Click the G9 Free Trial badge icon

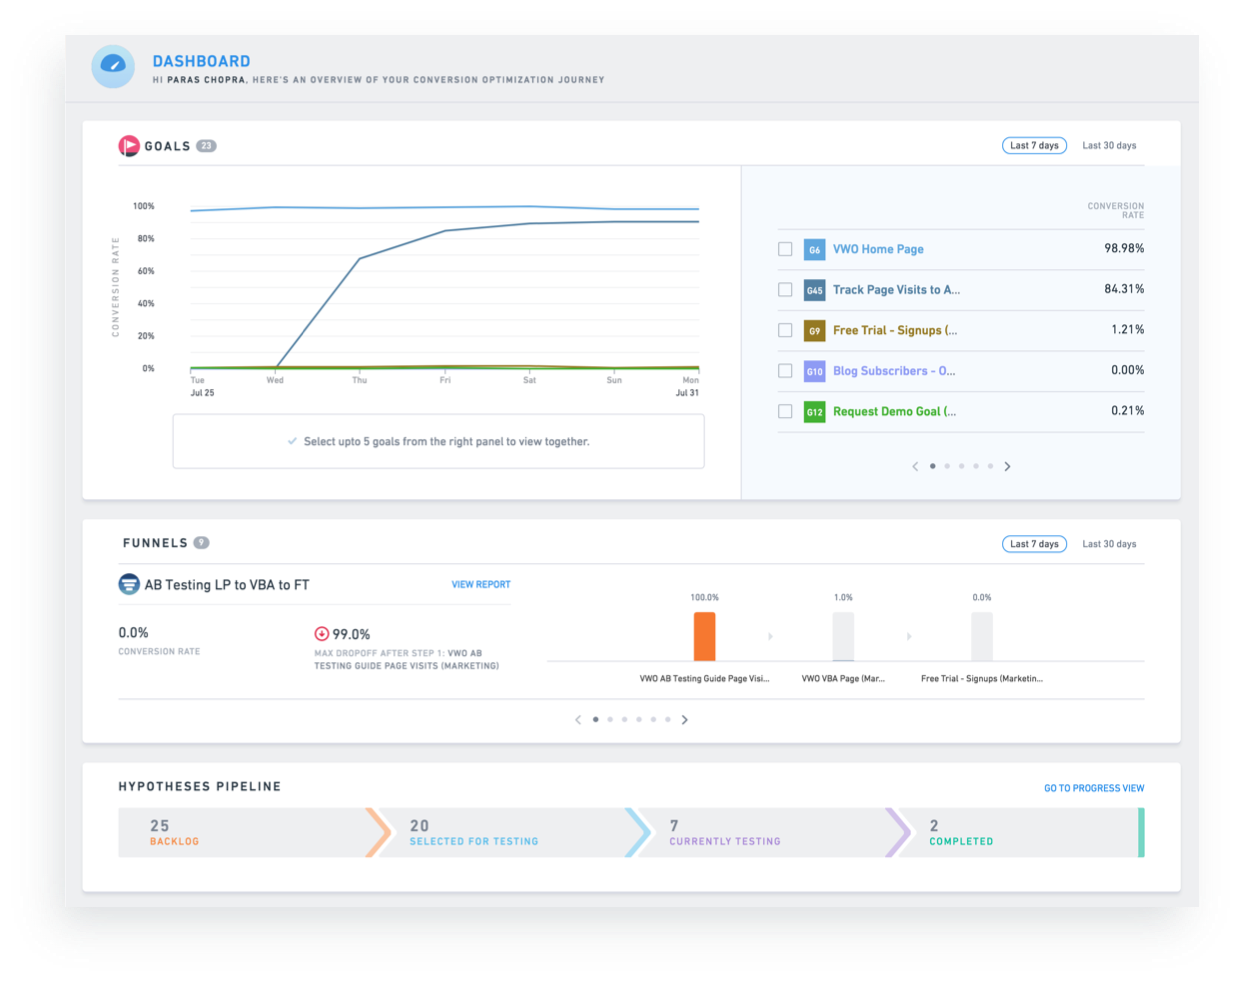[x=812, y=330]
